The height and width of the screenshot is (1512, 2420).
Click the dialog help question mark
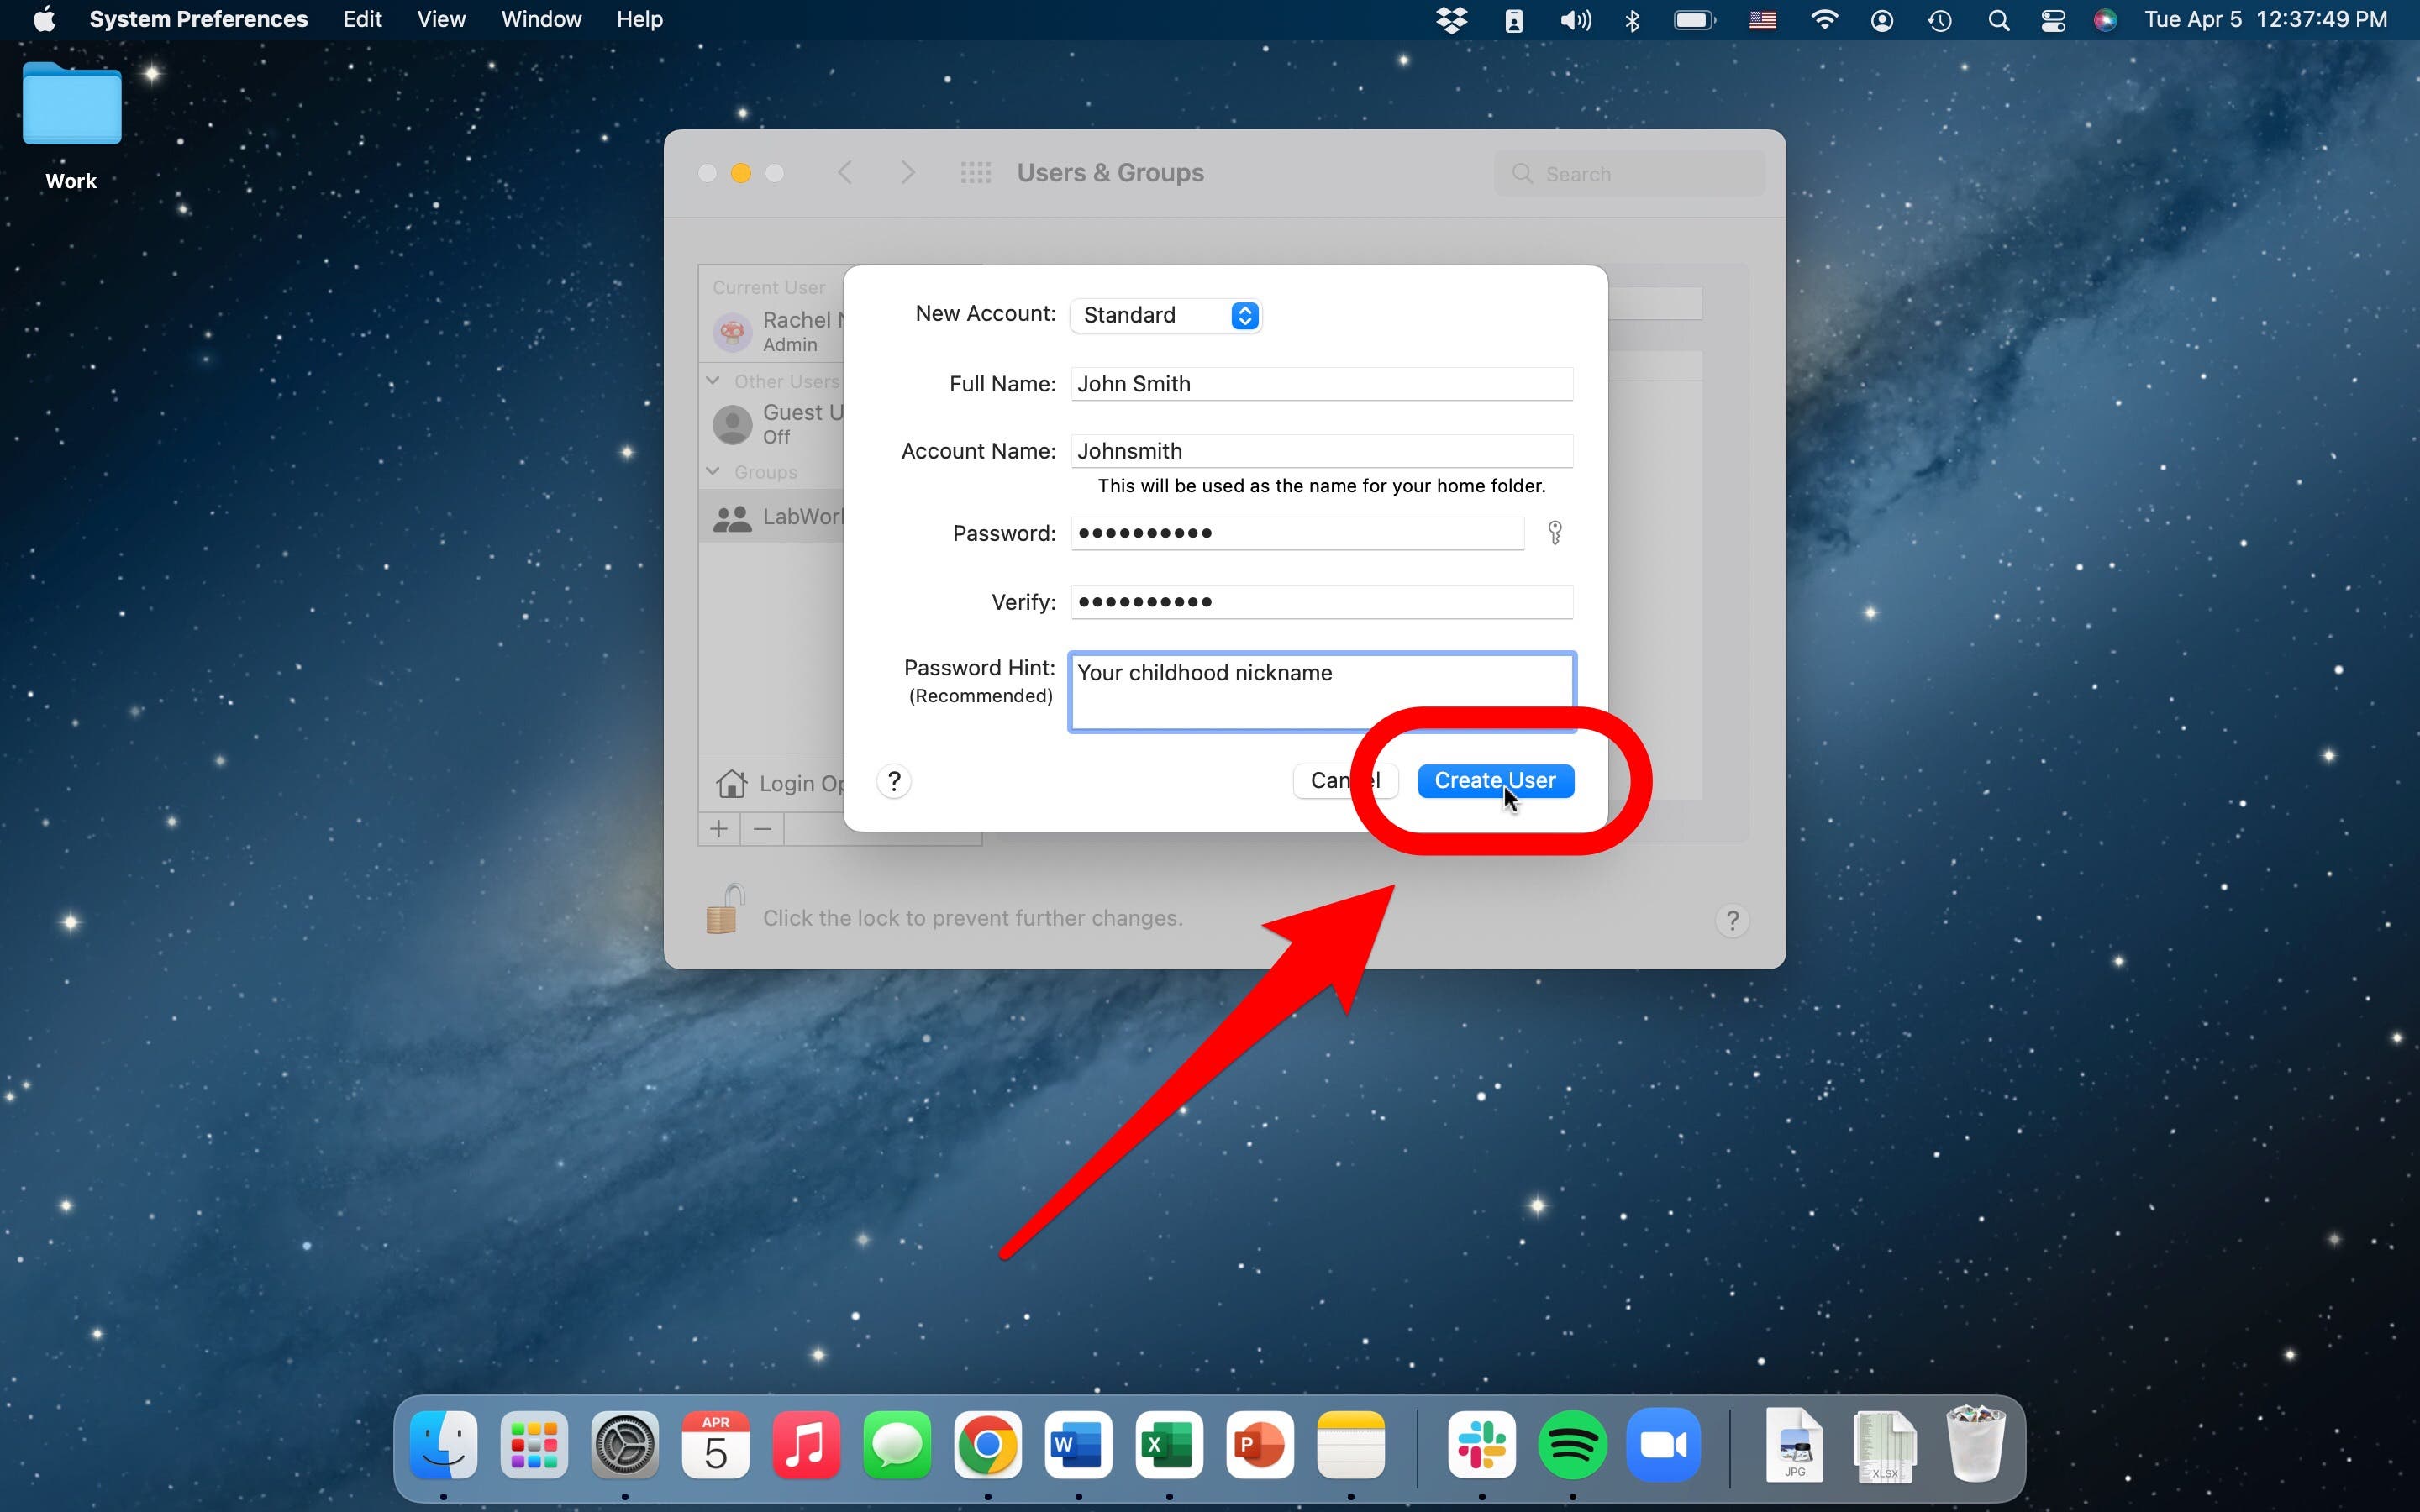(x=894, y=781)
